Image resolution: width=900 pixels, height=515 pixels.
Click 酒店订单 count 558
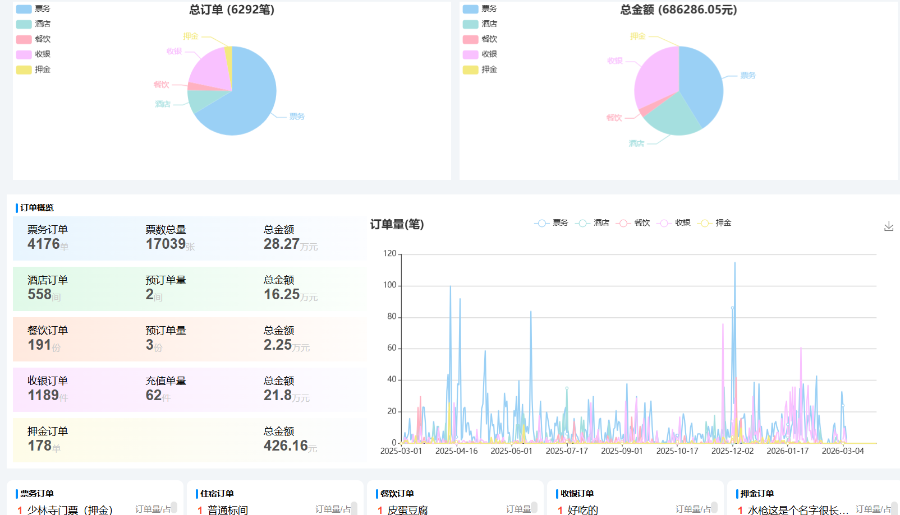tap(40, 295)
